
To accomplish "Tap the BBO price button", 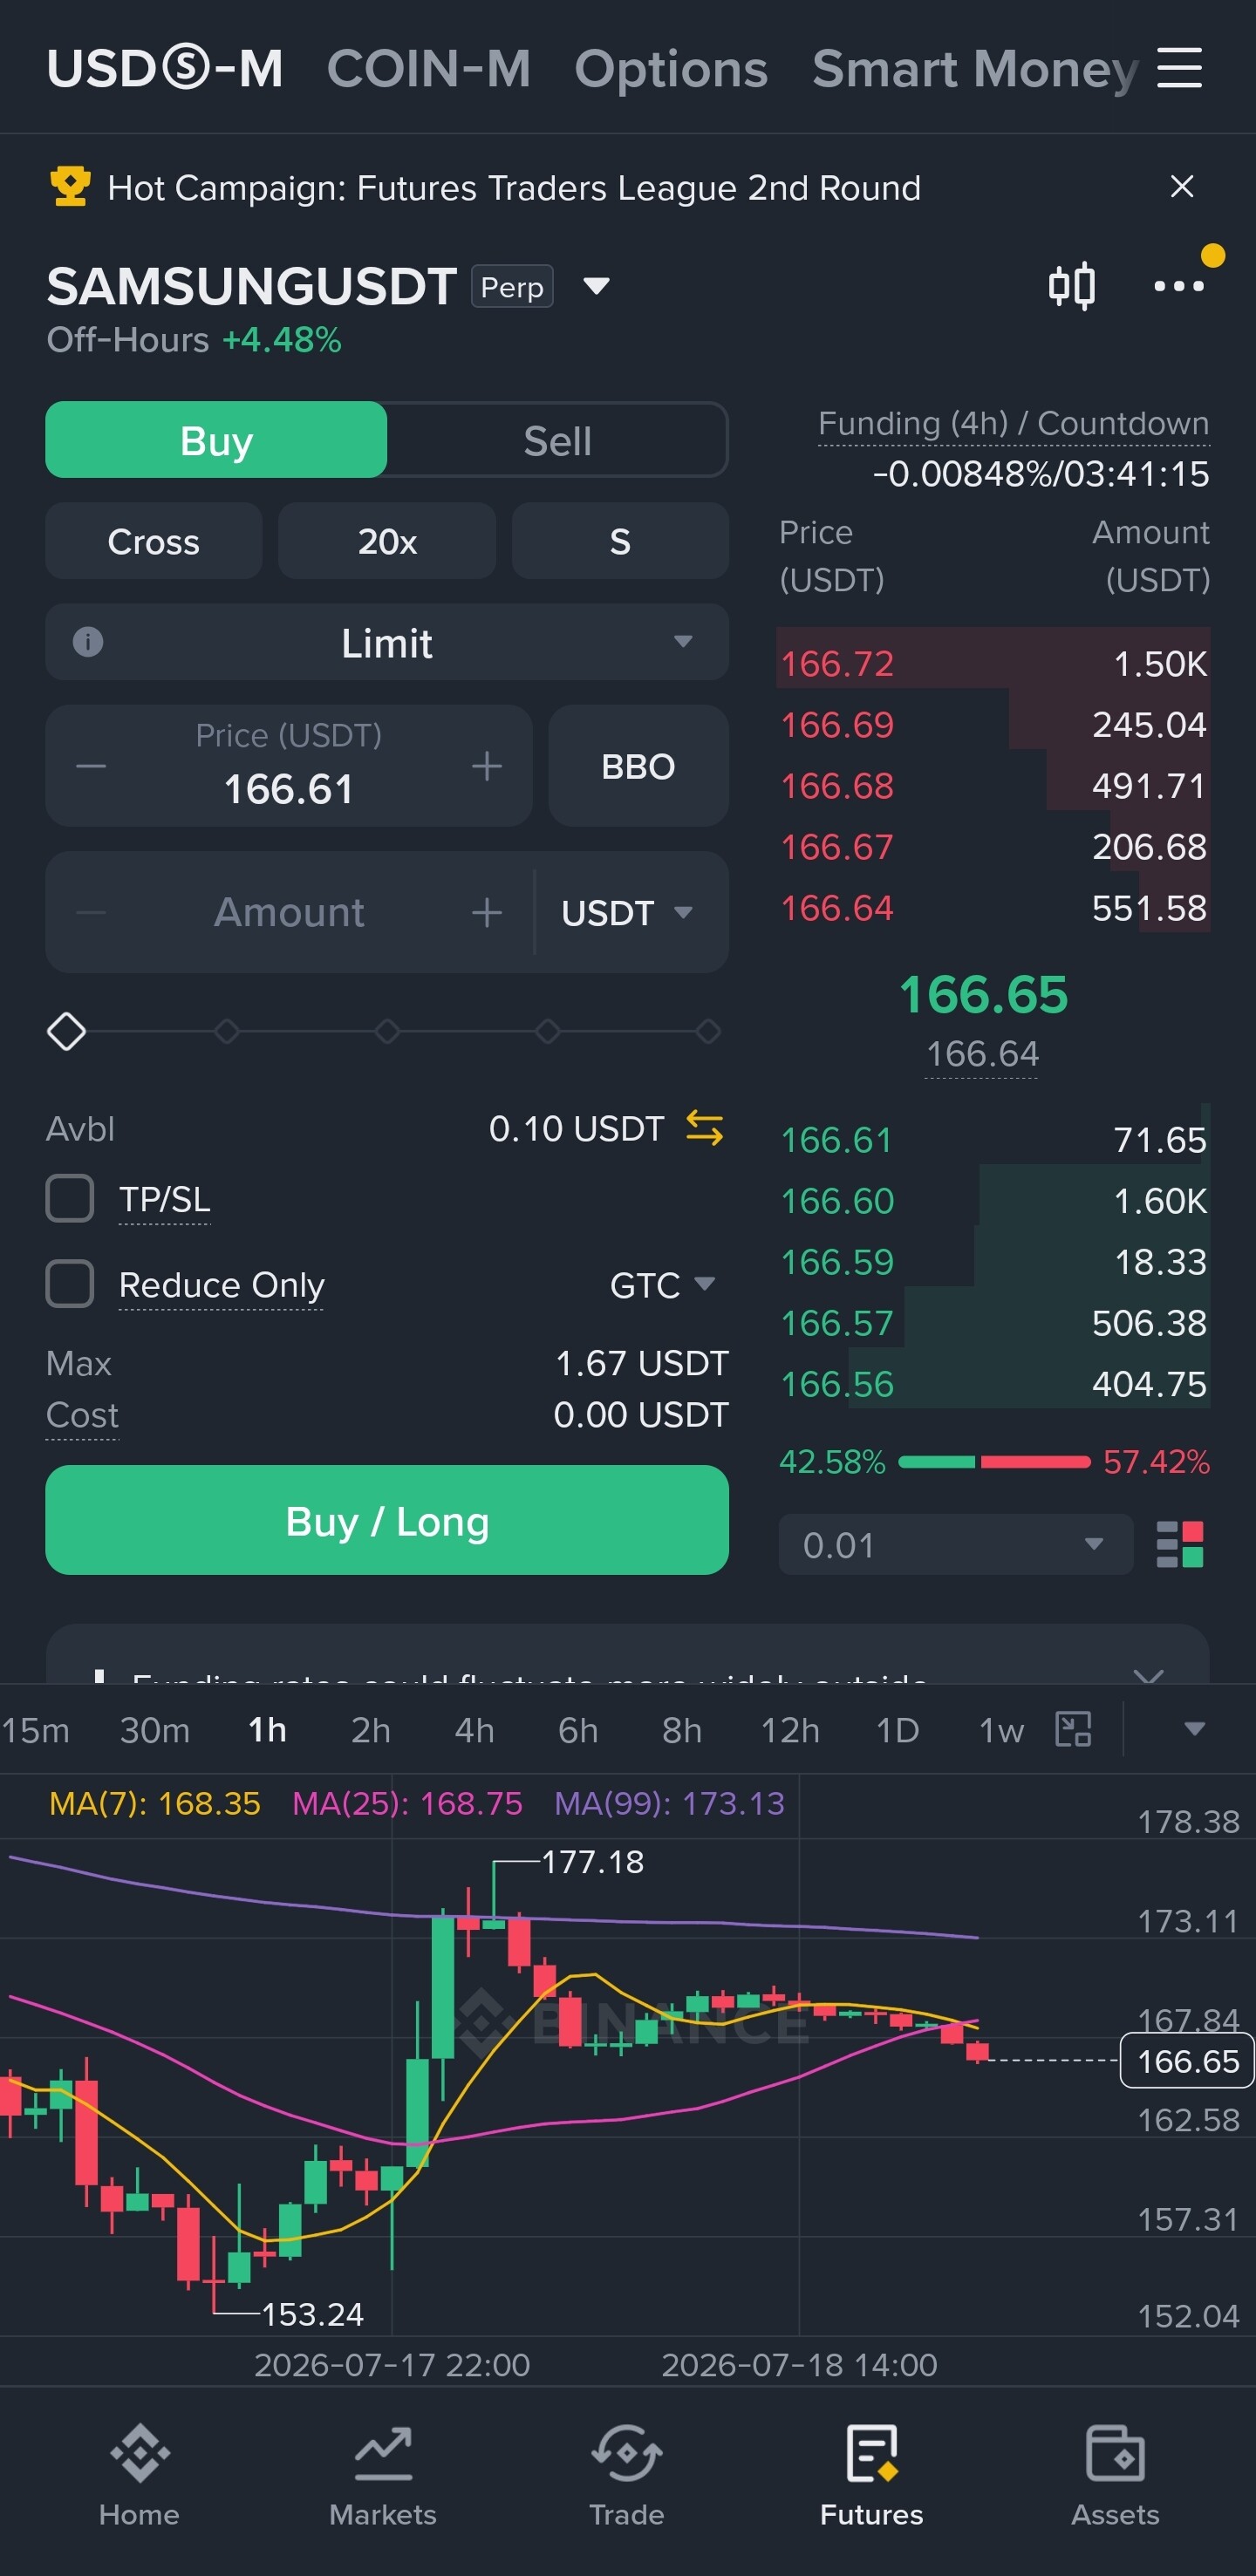I will pos(638,766).
